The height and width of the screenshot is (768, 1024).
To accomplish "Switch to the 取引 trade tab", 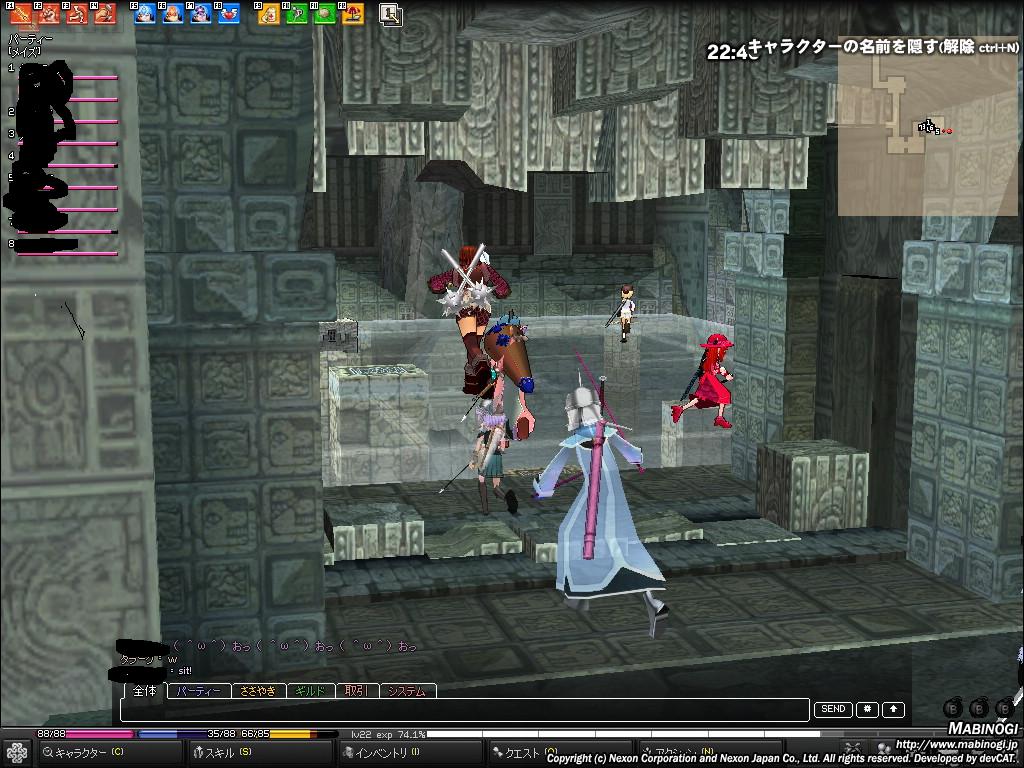I will click(x=357, y=691).
